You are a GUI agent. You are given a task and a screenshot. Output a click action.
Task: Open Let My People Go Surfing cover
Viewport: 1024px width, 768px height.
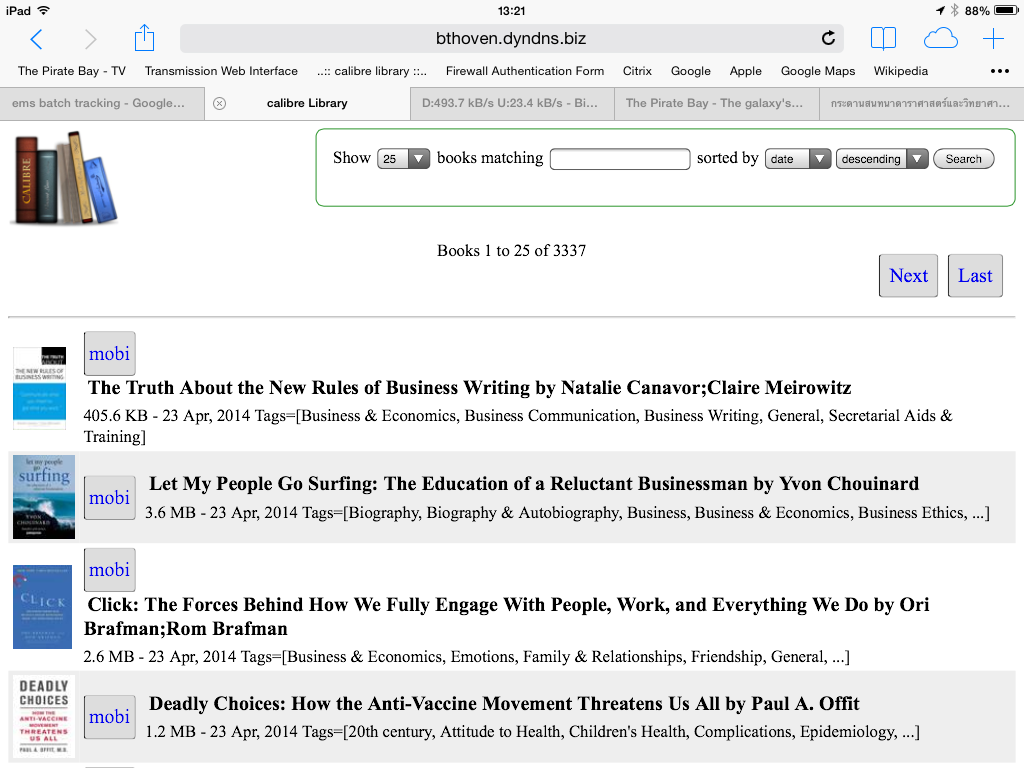point(44,497)
